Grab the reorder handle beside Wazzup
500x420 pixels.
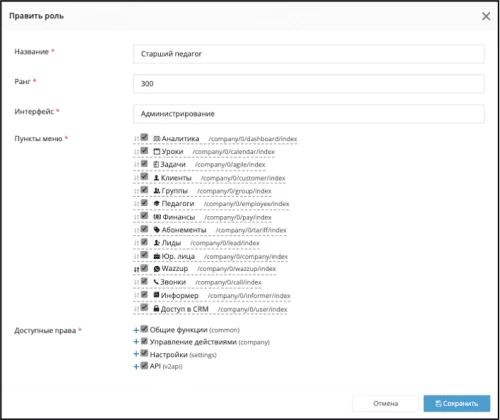[x=136, y=269]
